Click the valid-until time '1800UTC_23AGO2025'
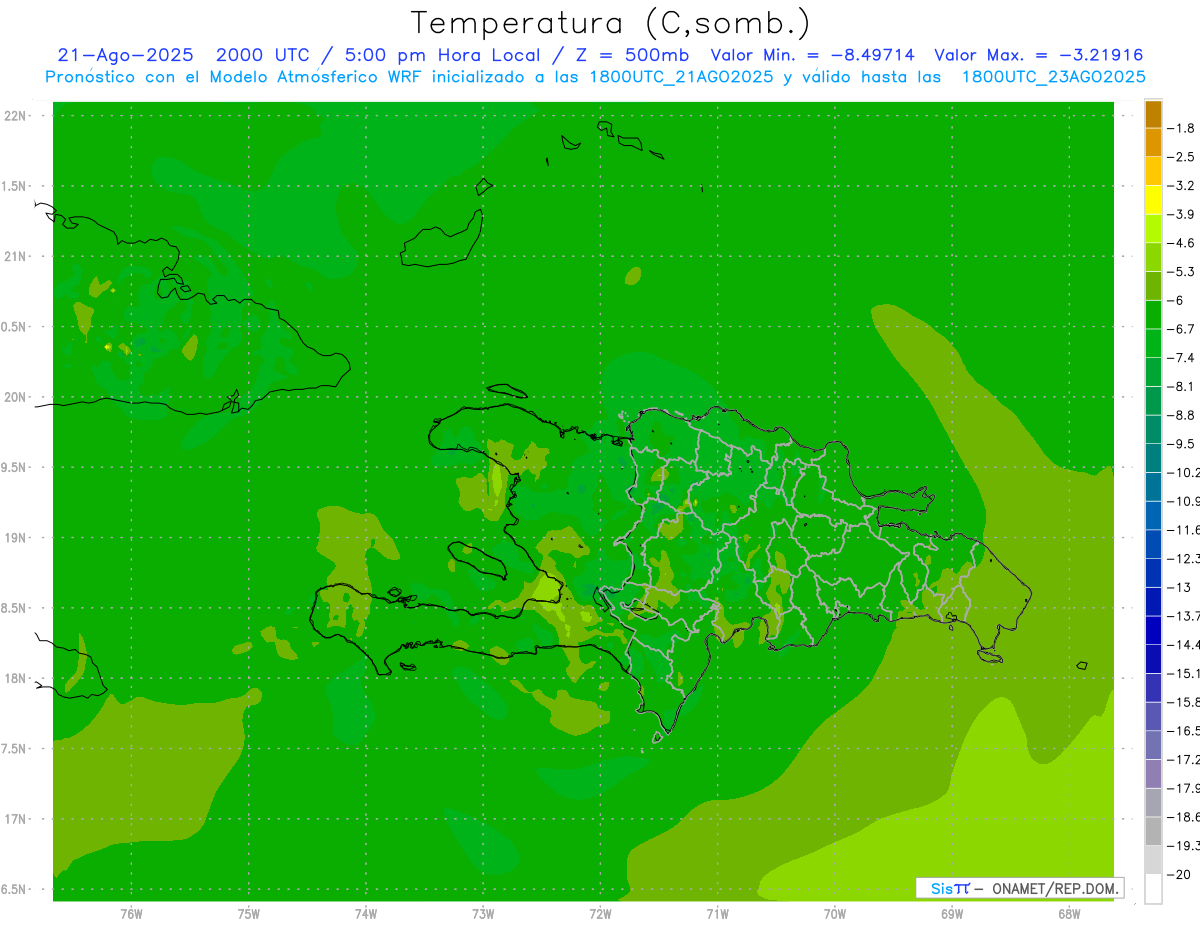Viewport: 1200px width, 927px height. (1054, 77)
